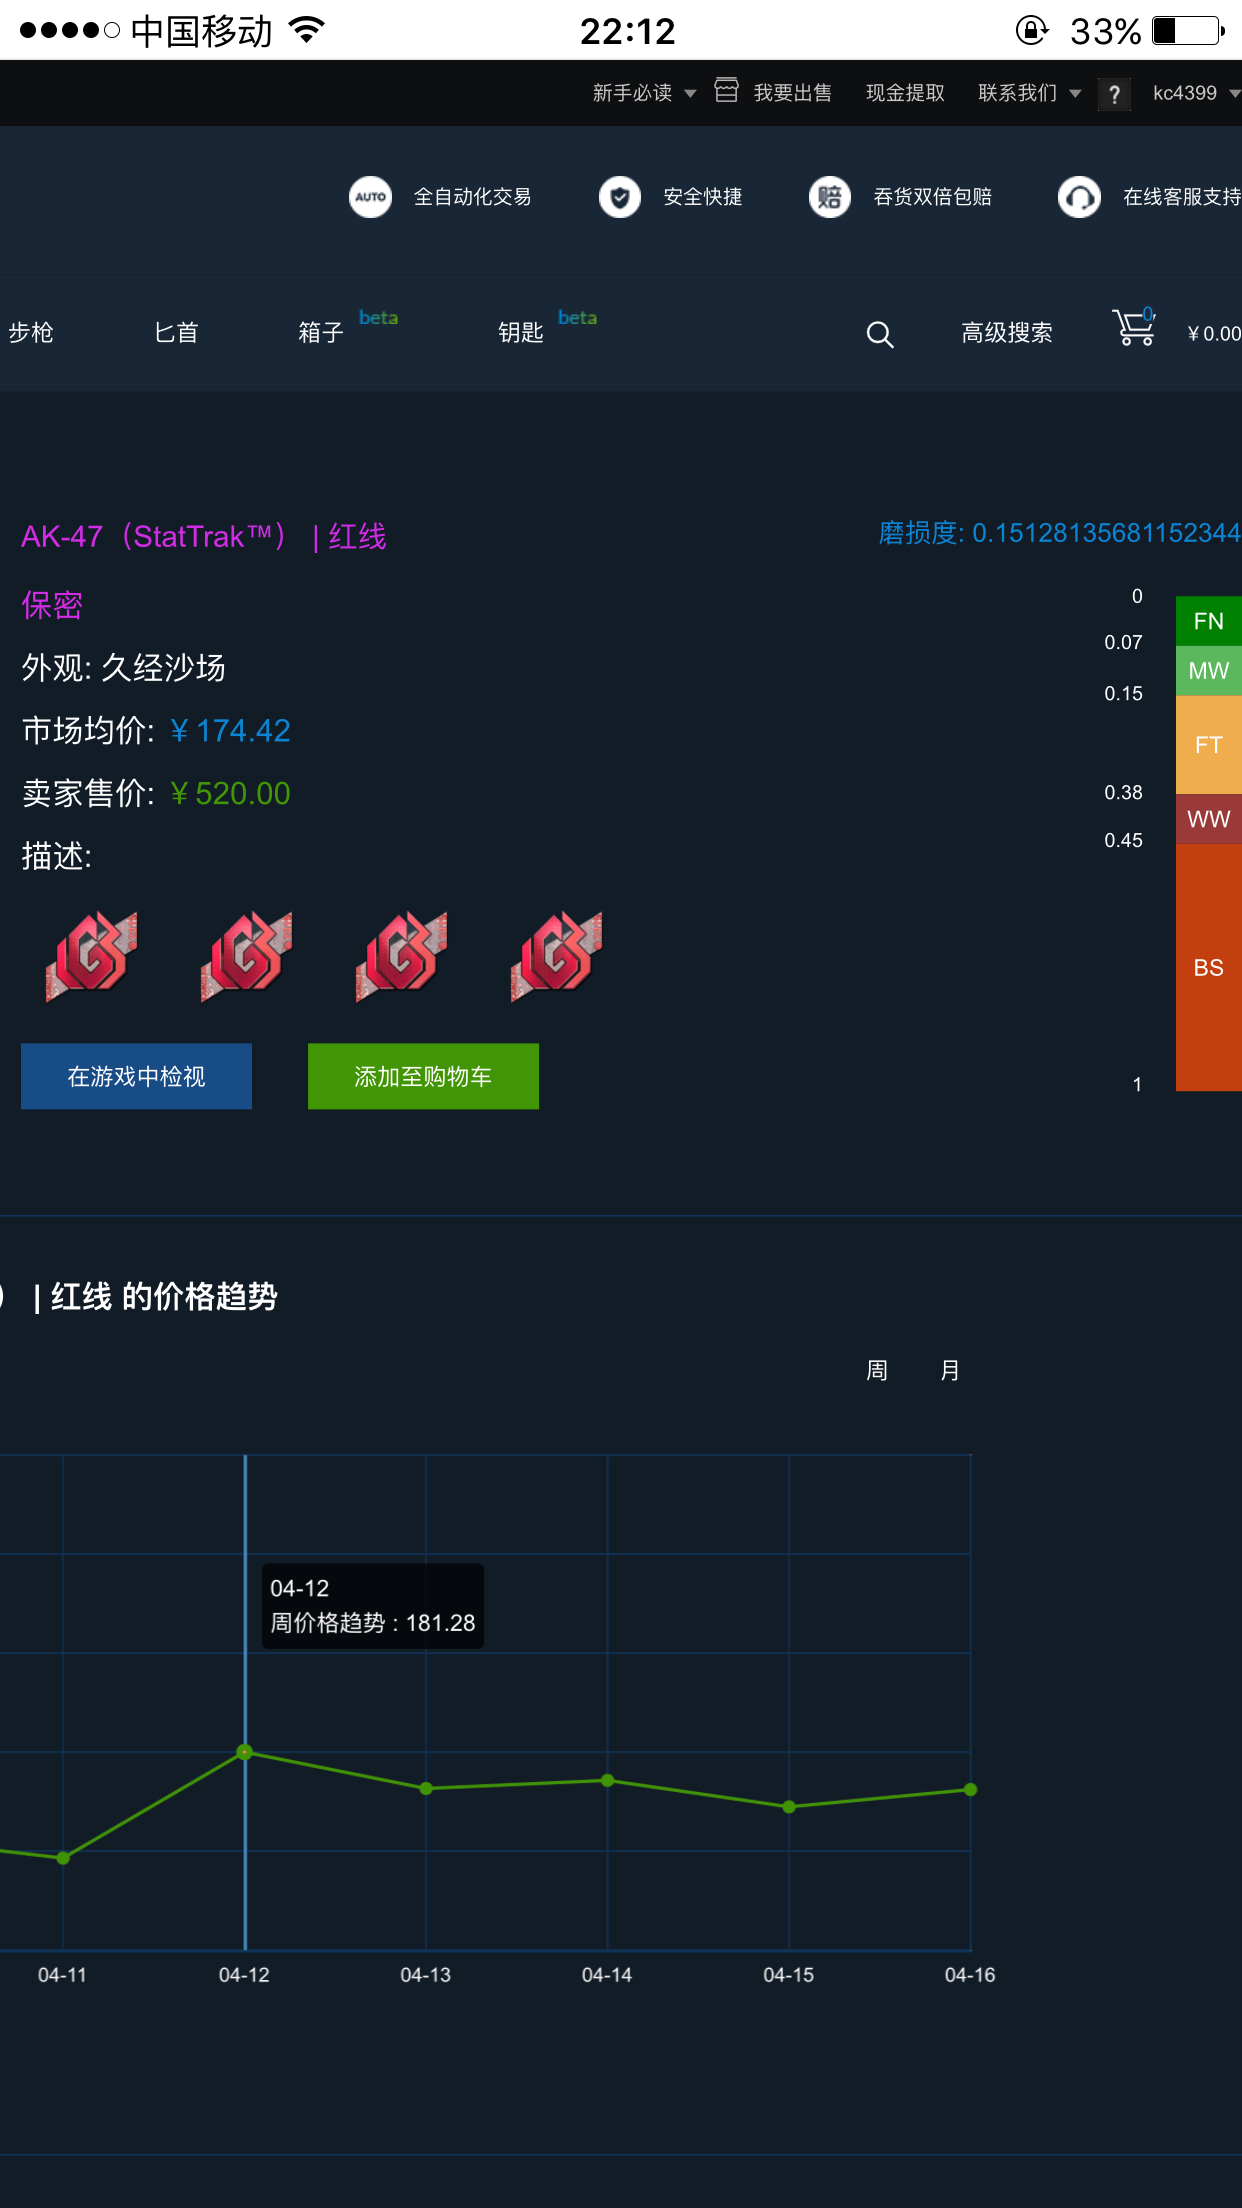
Task: Click the question mark help icon
Action: pos(1114,94)
